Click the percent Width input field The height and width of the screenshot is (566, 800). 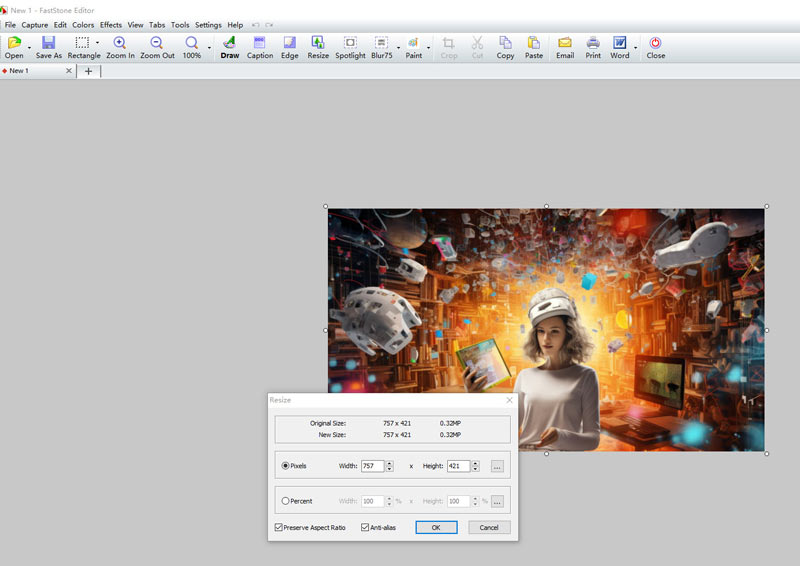(x=372, y=501)
